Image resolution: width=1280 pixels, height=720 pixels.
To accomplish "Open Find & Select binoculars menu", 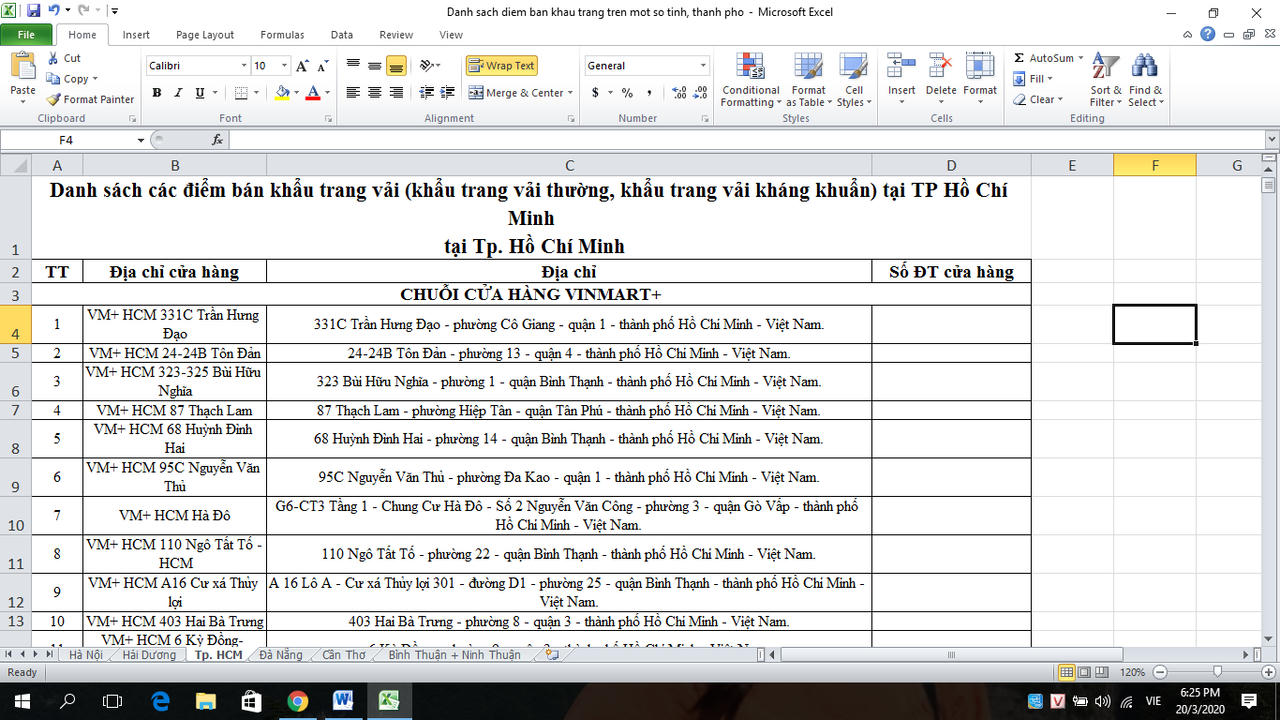I will pos(1145,80).
